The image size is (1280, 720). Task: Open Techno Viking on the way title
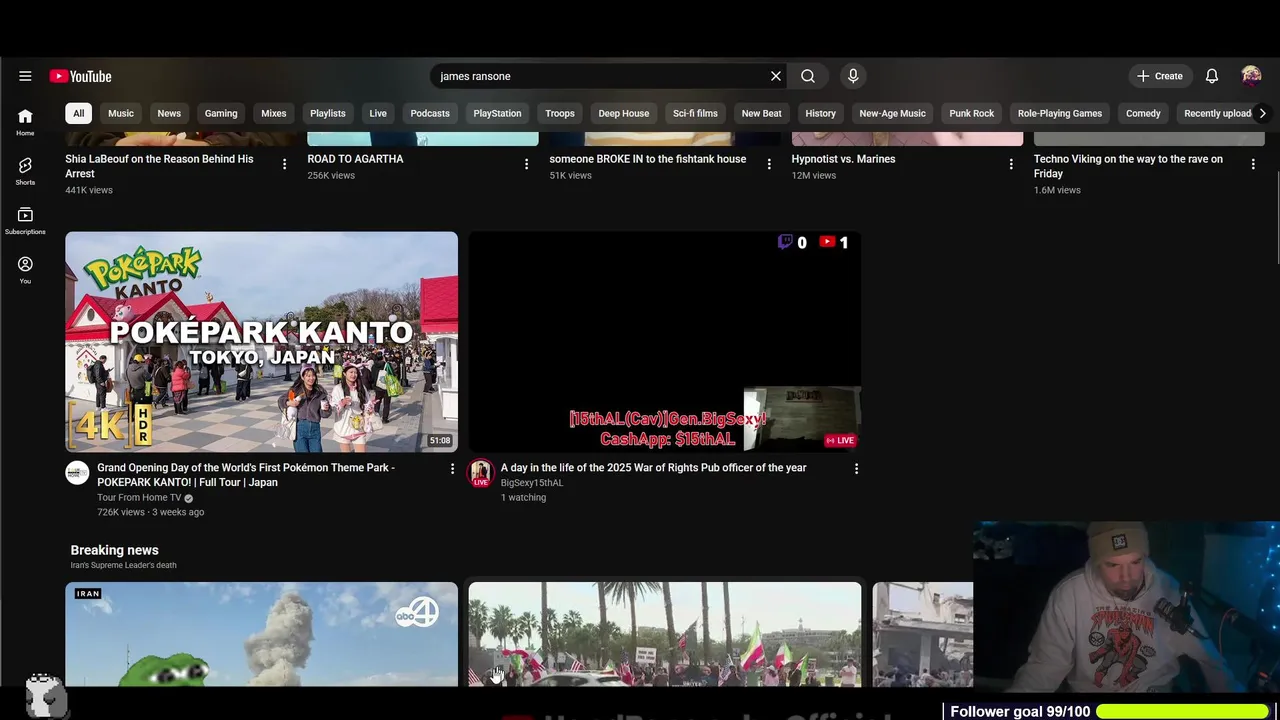tap(1128, 166)
